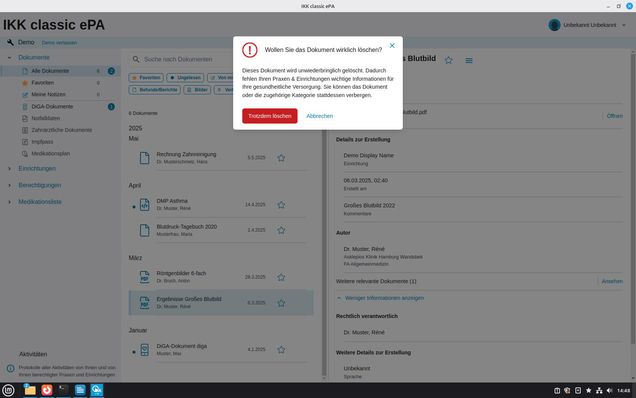The image size is (636, 398).
Task: Click the Favoriten star icon in sidebar
Action: [x=25, y=83]
